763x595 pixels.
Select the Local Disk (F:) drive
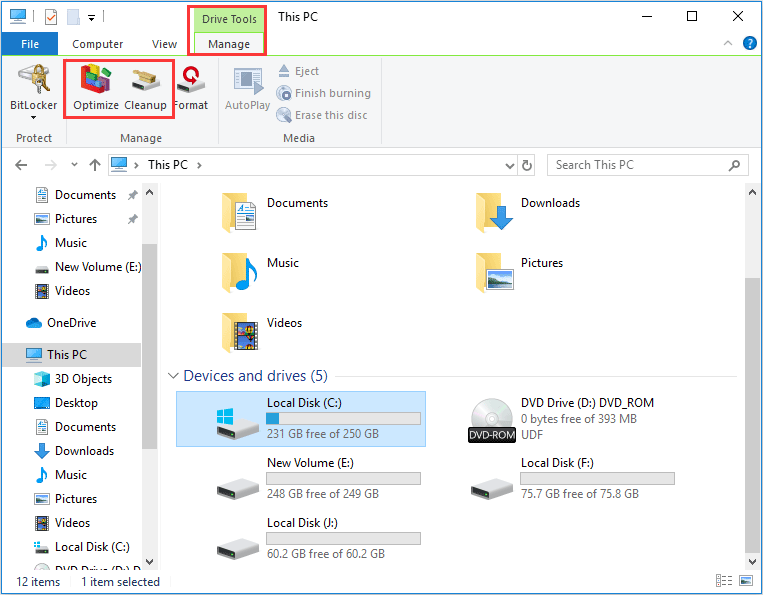[572, 478]
